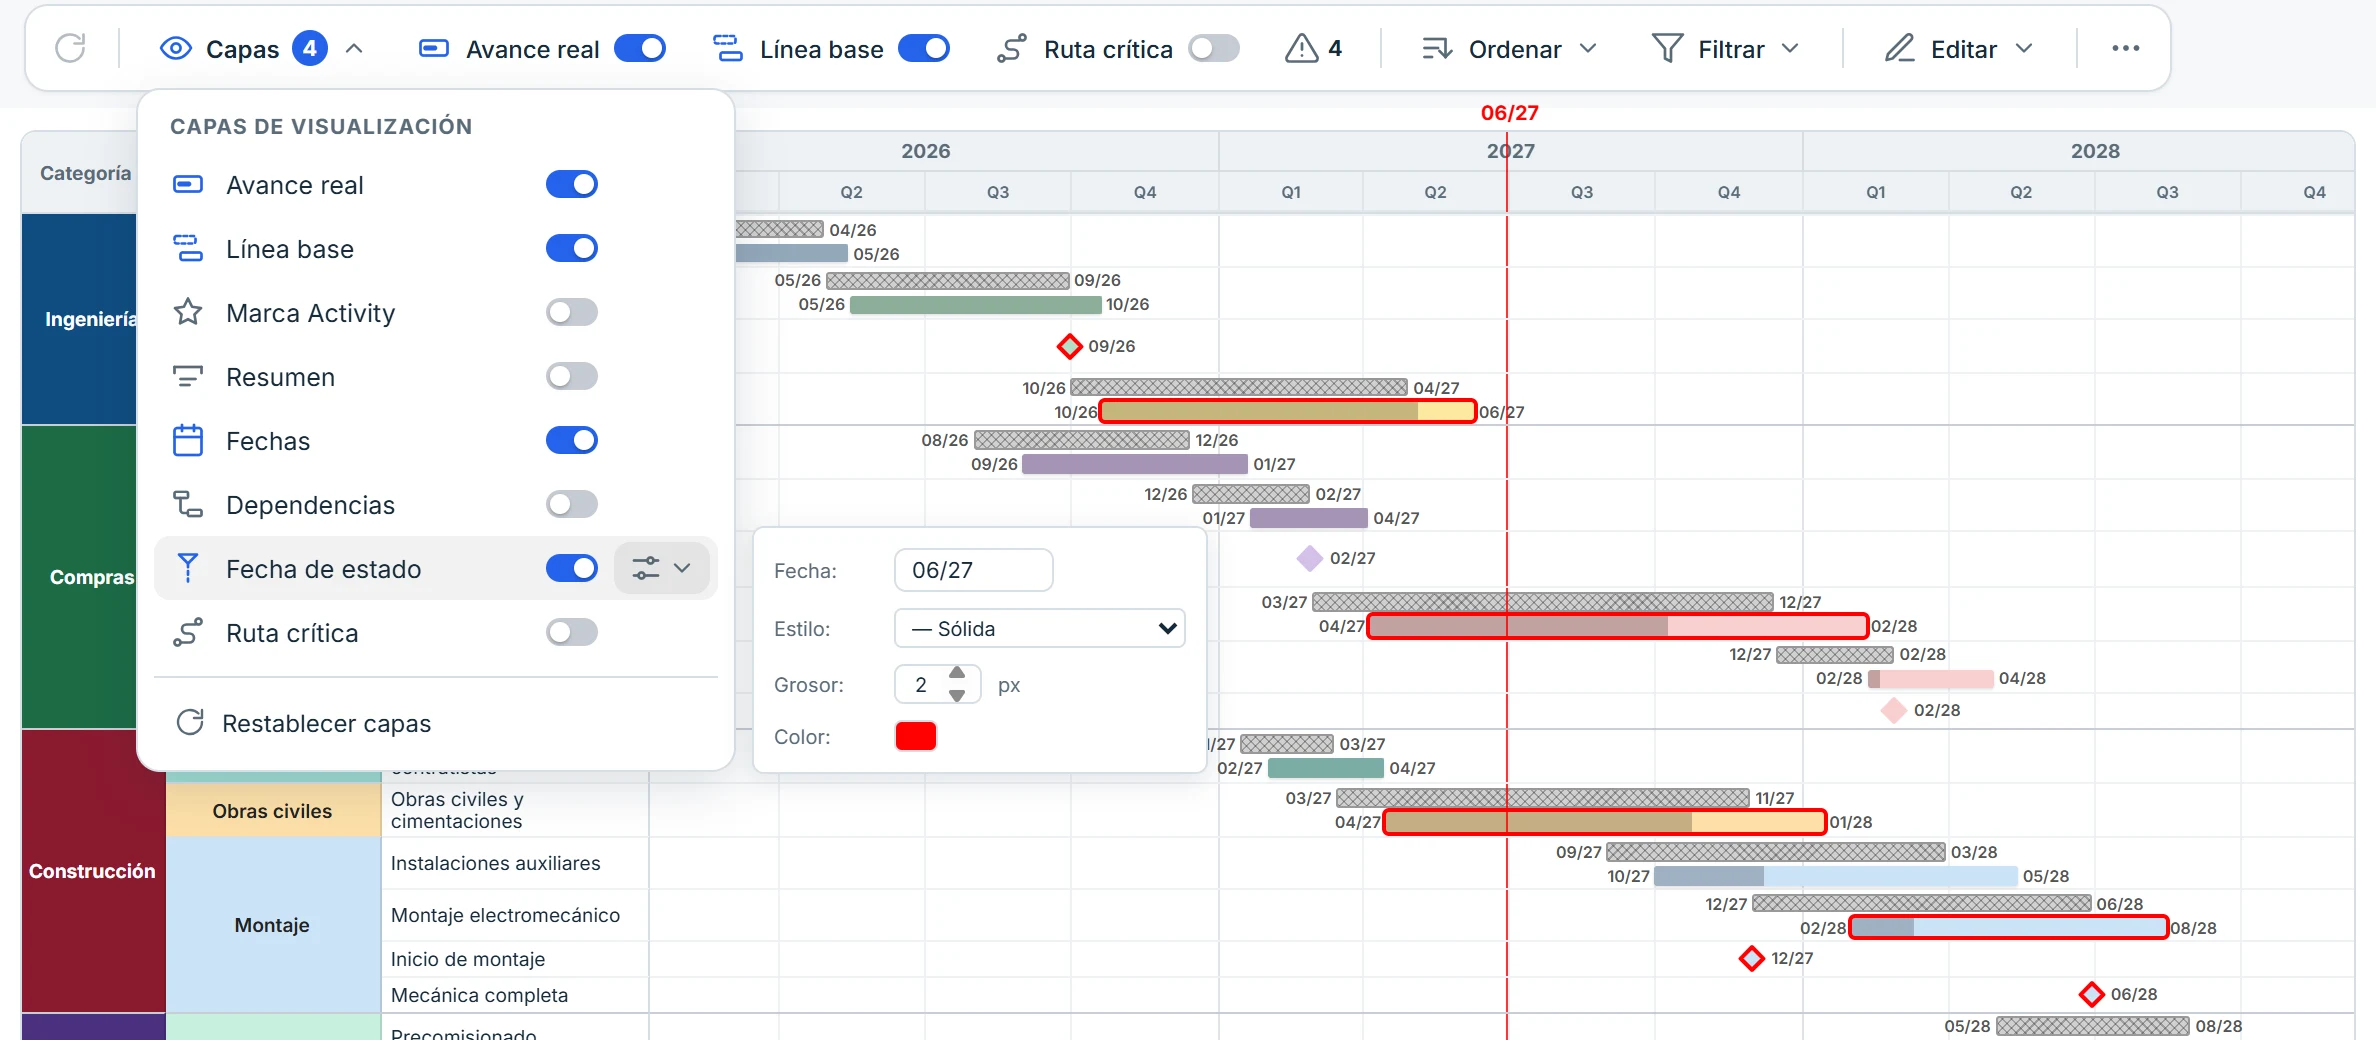Click the Mecánica completa milestone diamond 06/28
The height and width of the screenshot is (1040, 2376).
(x=2091, y=994)
